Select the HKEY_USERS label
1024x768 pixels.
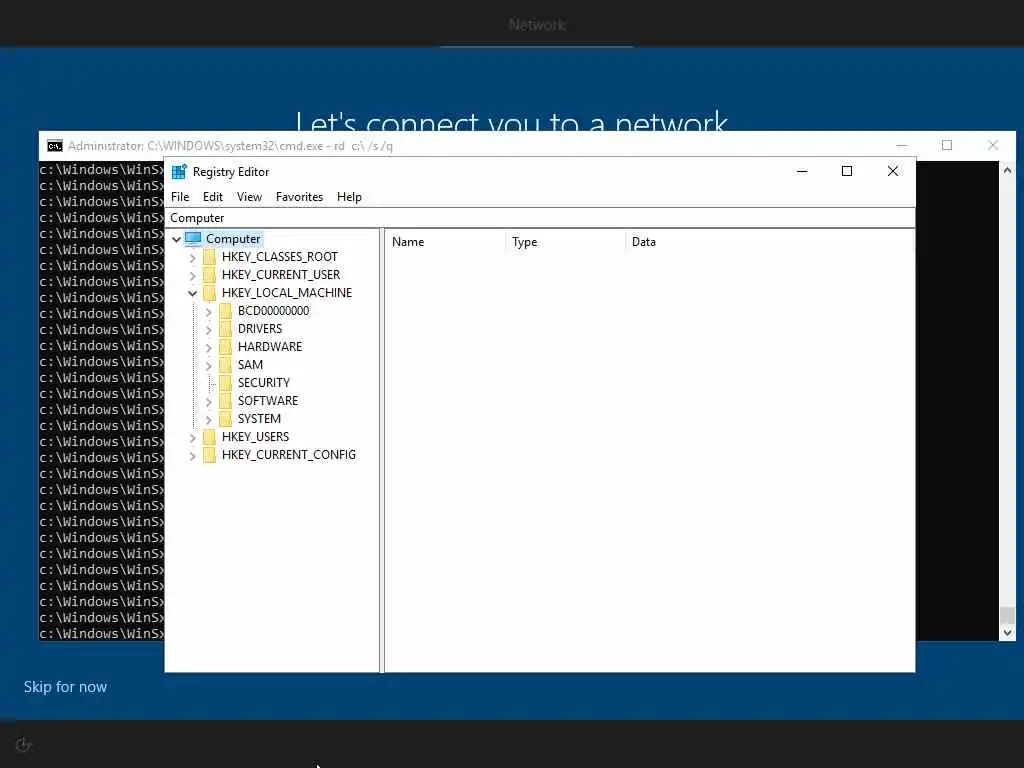[255, 436]
